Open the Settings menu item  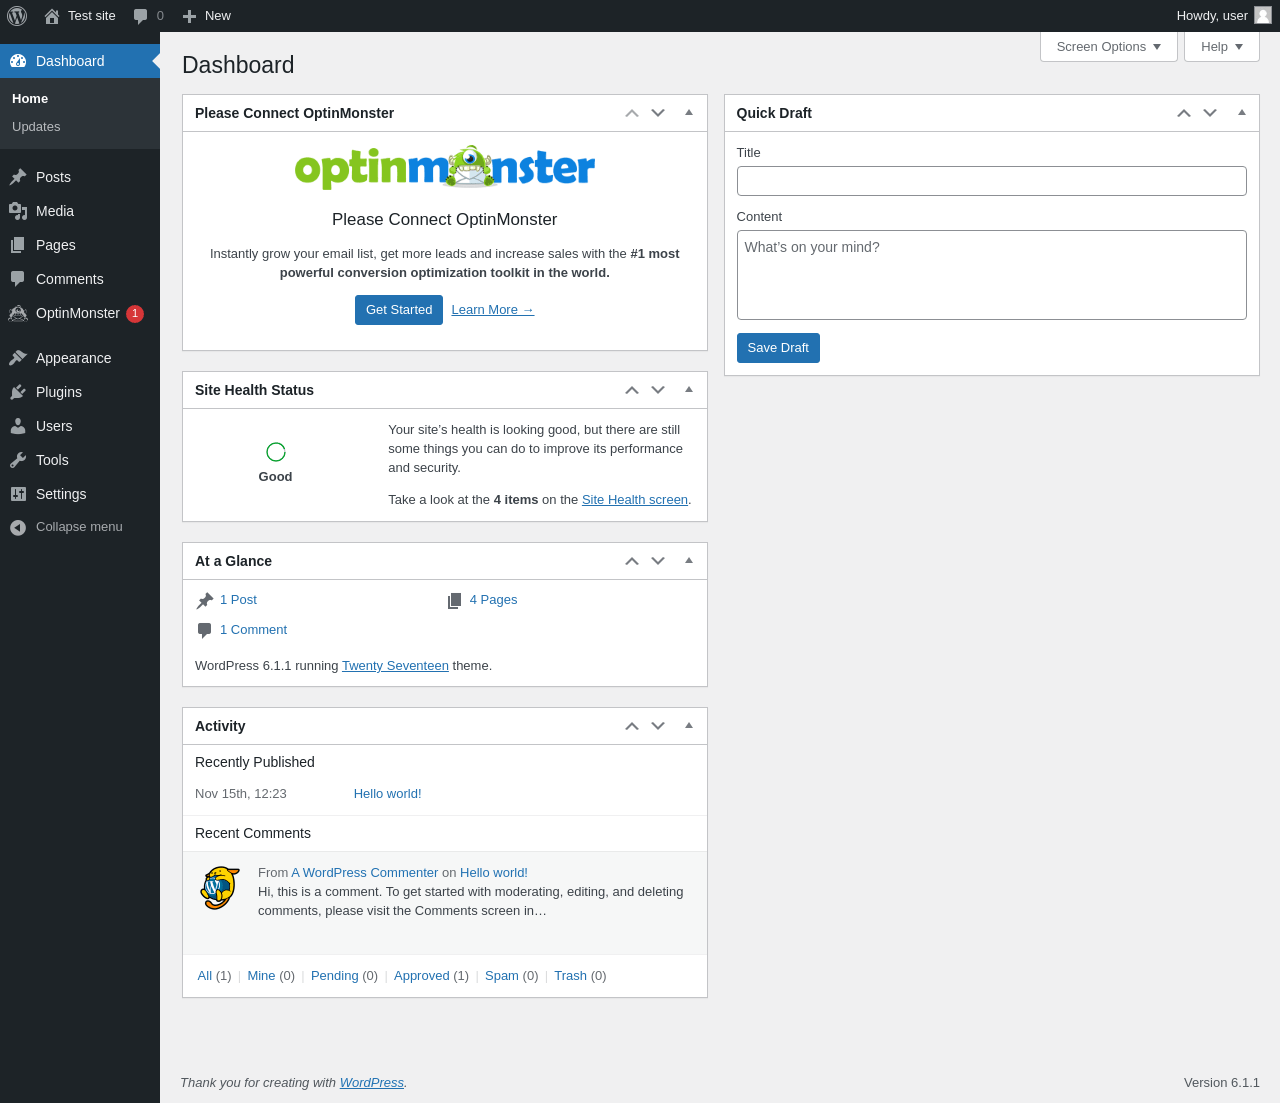click(80, 494)
